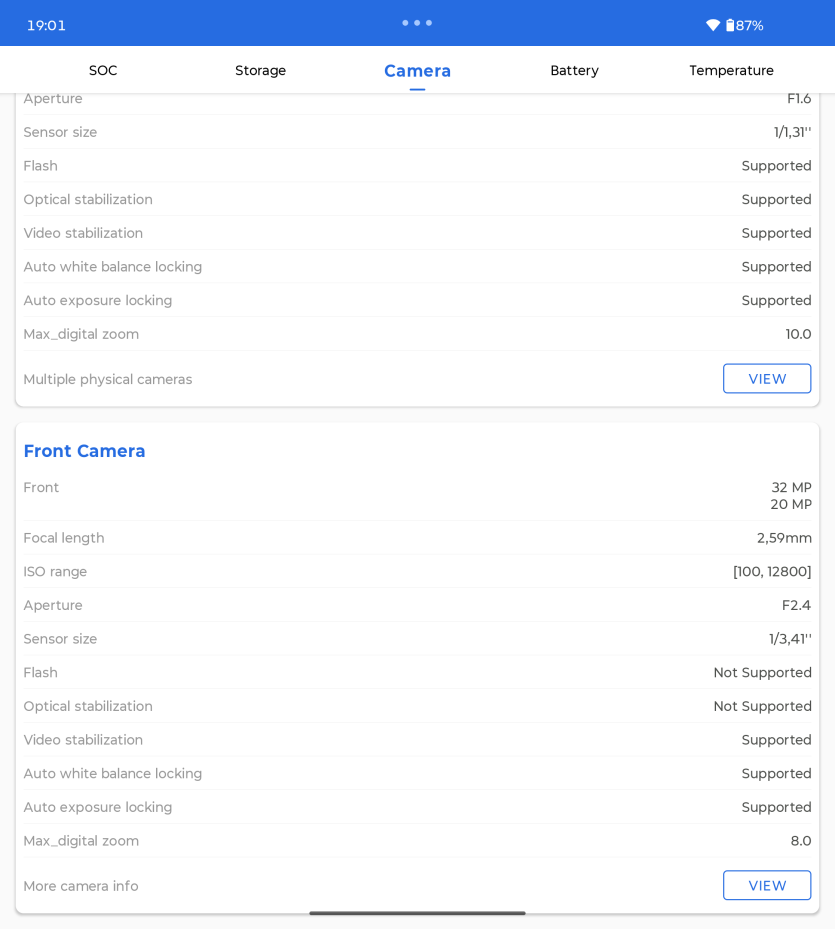Tap the 32 MP front resolution
This screenshot has width=835, height=929.
791,487
